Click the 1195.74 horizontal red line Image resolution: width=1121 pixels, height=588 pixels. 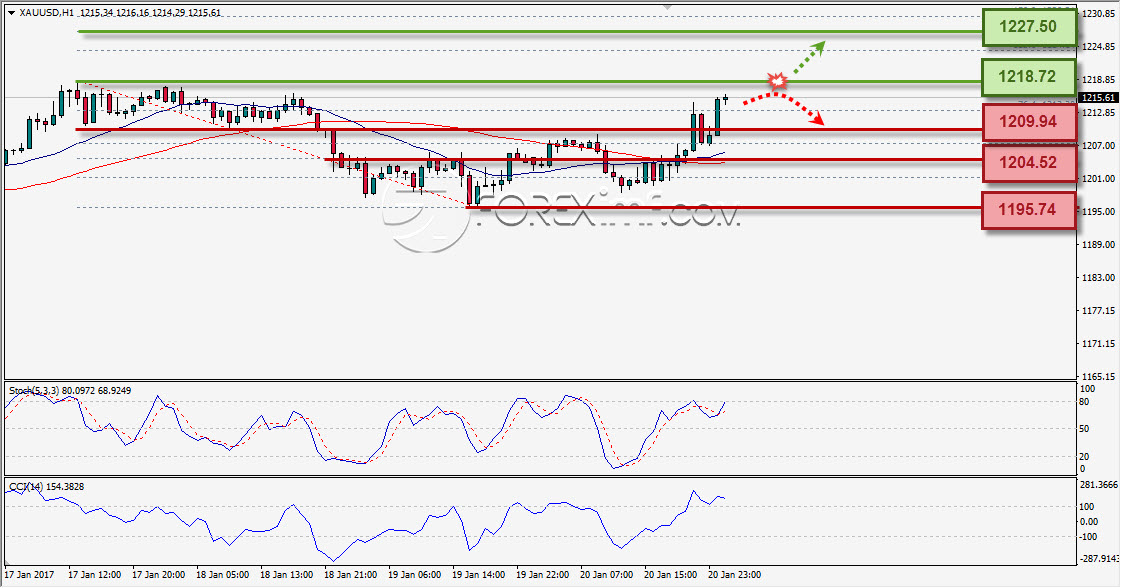[x=724, y=207]
